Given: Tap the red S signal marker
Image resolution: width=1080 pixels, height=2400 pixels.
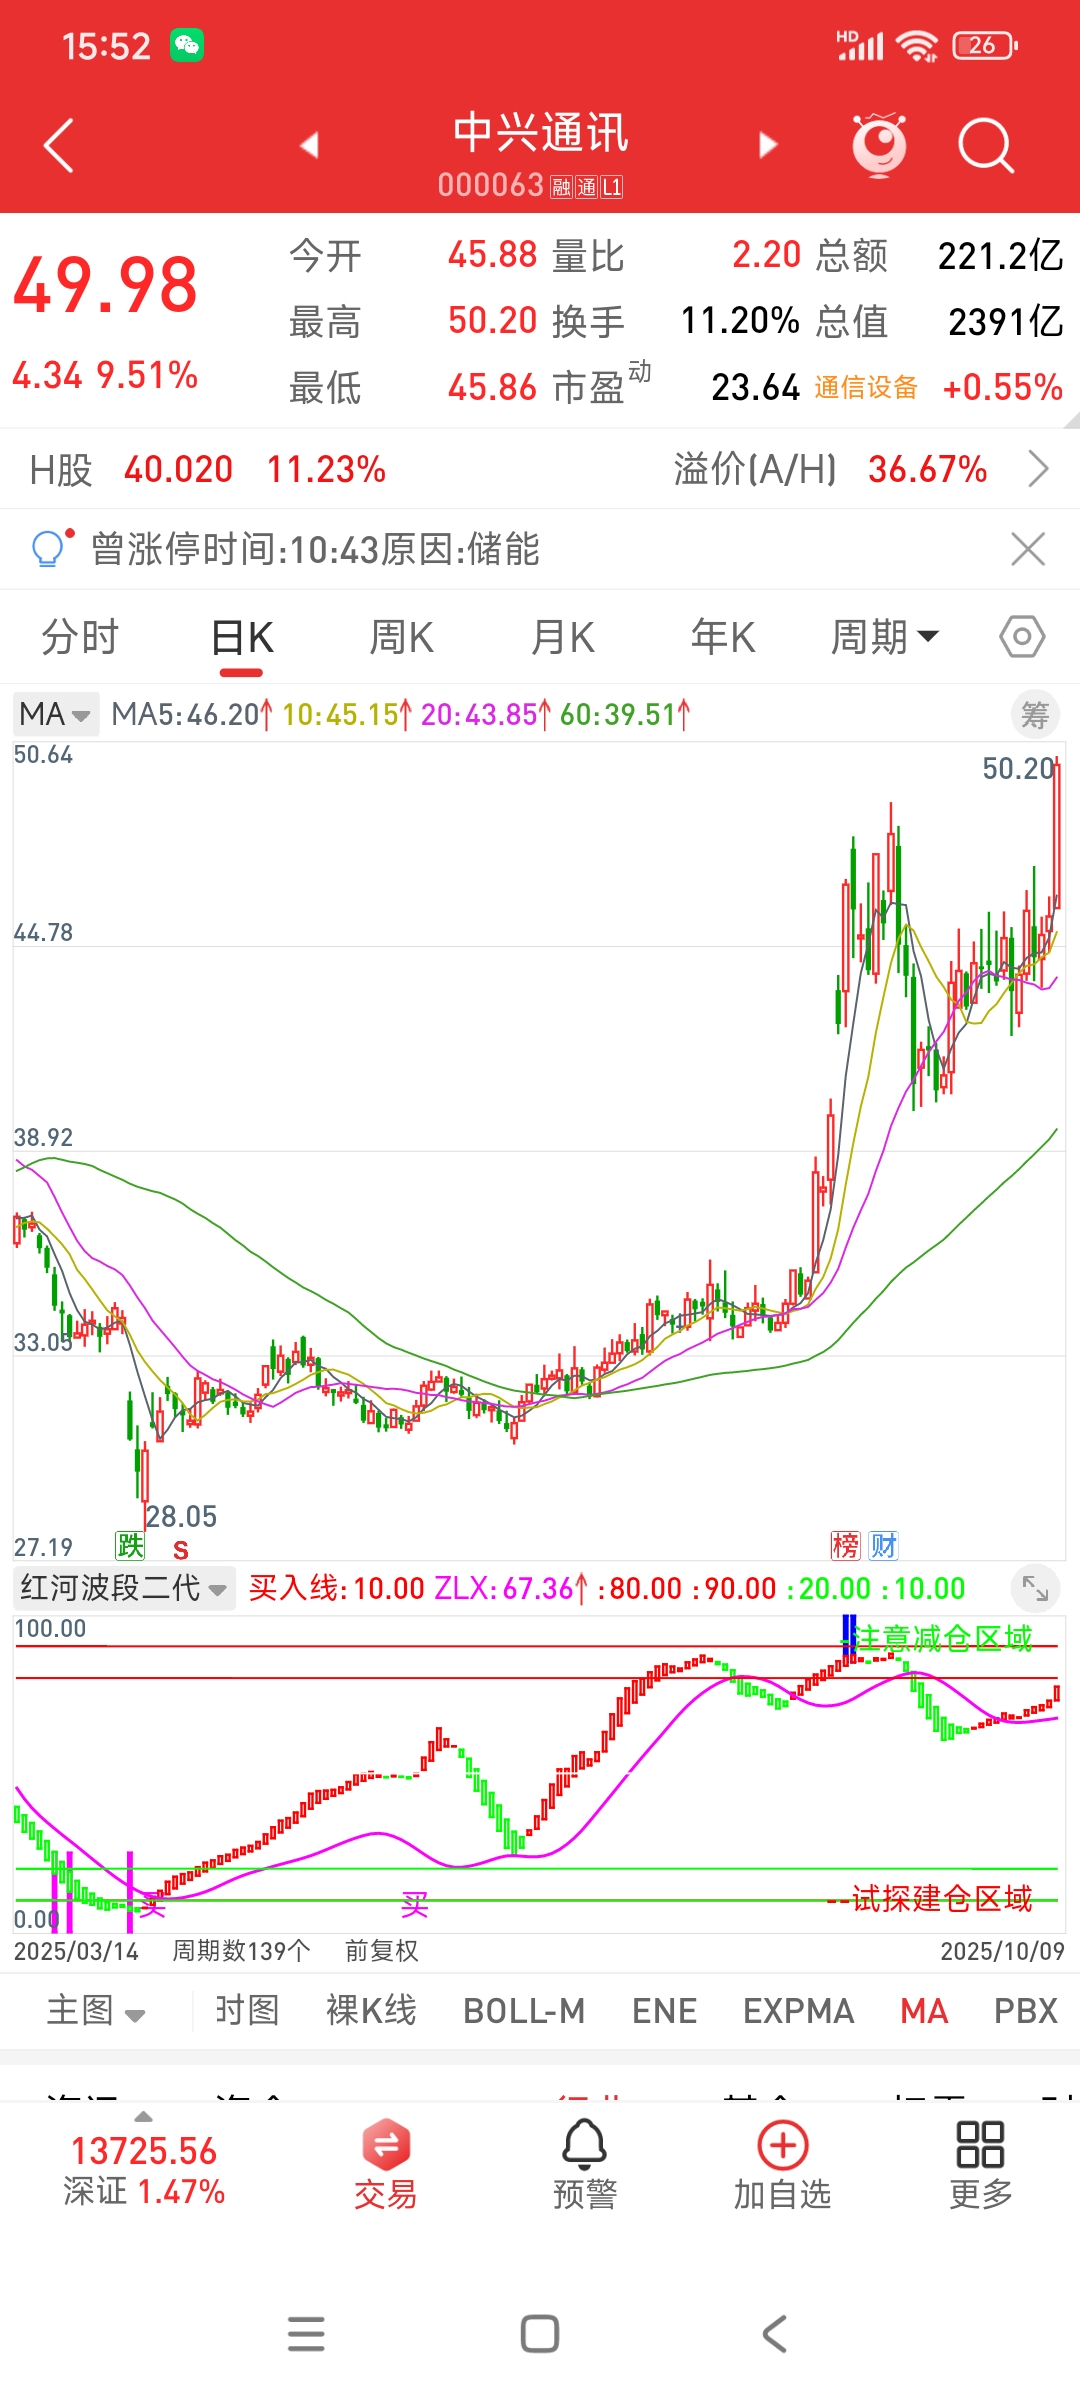Looking at the screenshot, I should [x=181, y=1550].
